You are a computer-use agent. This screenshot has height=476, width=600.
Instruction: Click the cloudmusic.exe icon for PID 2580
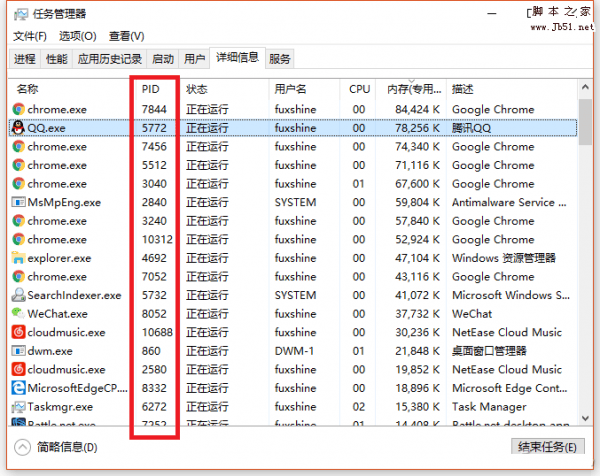click(18, 369)
